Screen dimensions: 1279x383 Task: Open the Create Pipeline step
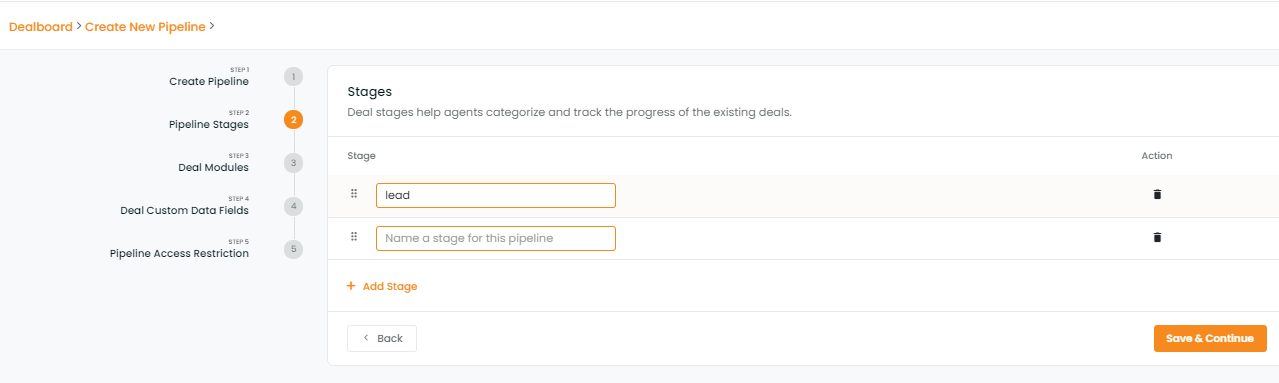coord(209,81)
